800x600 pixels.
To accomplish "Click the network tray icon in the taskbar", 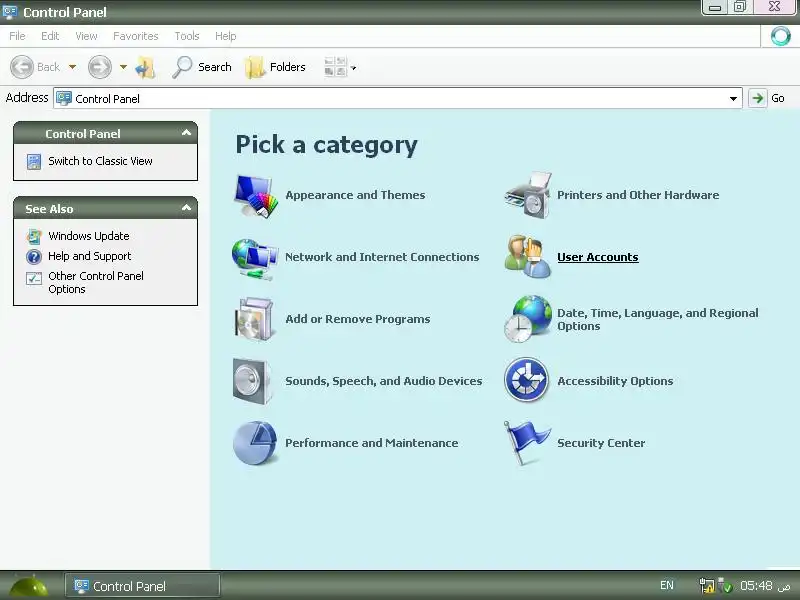I will click(x=707, y=585).
